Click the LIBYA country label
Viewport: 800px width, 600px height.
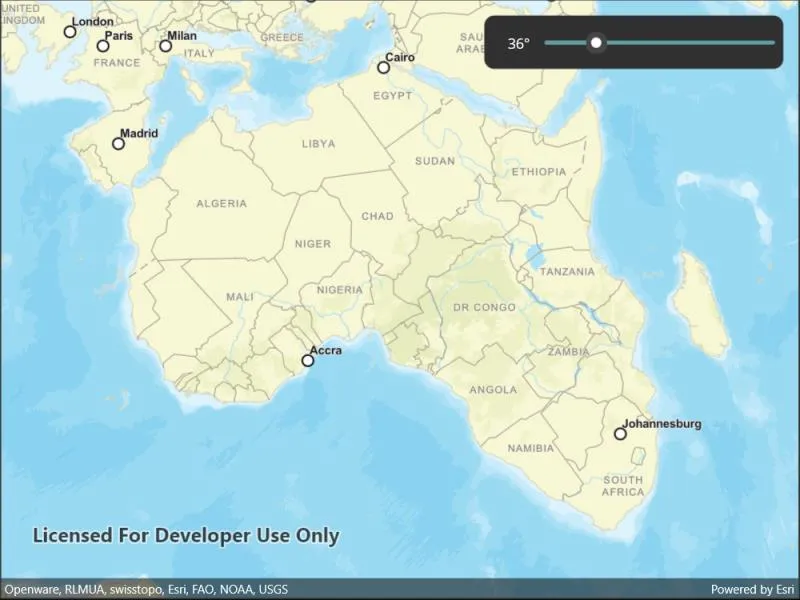coord(318,144)
